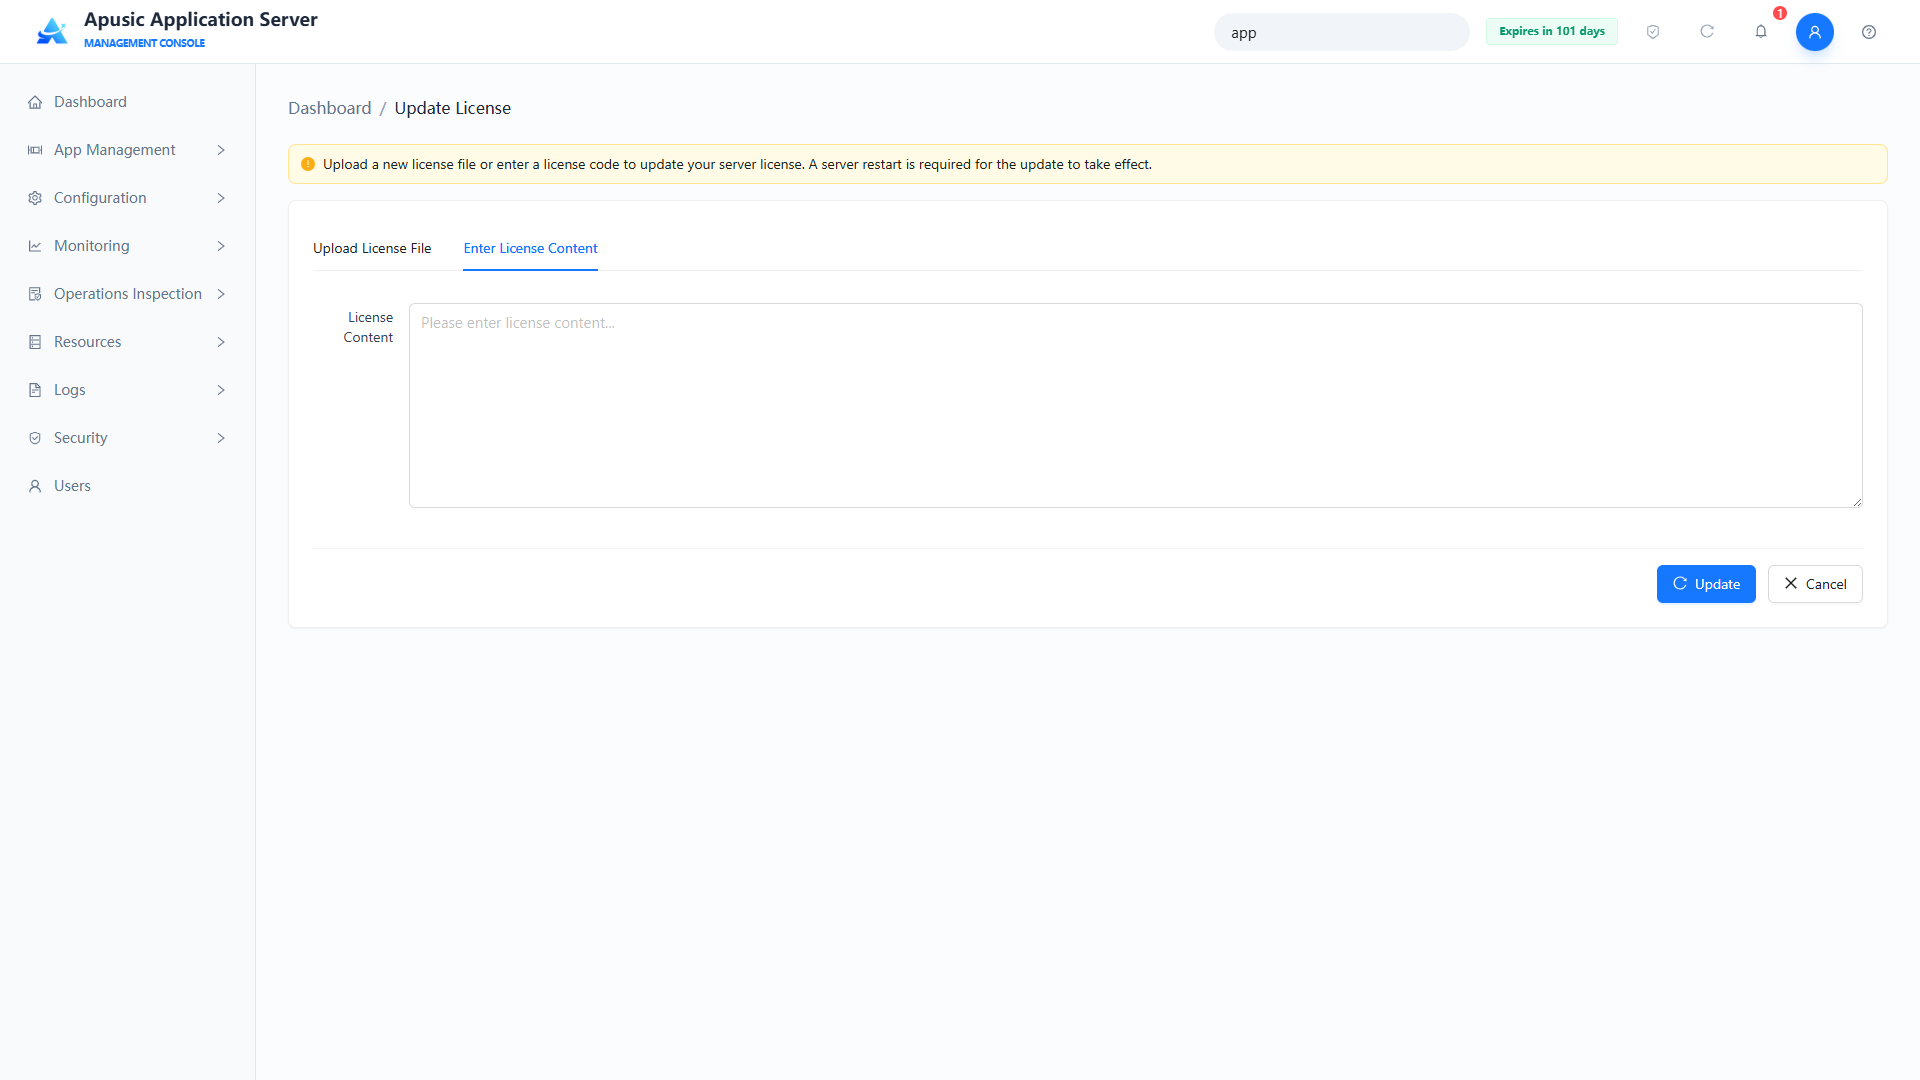Click the red notification count badge
The width and height of the screenshot is (1920, 1080).
coord(1780,13)
